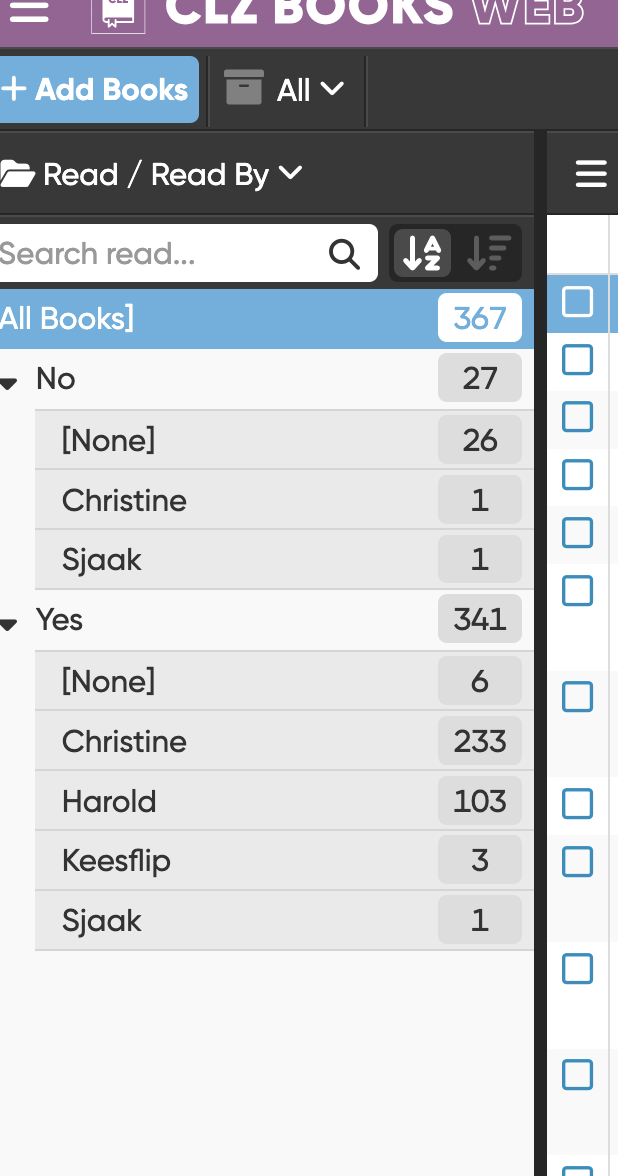Sort folders by count icon
This screenshot has height=1176, width=618.
tap(489, 253)
